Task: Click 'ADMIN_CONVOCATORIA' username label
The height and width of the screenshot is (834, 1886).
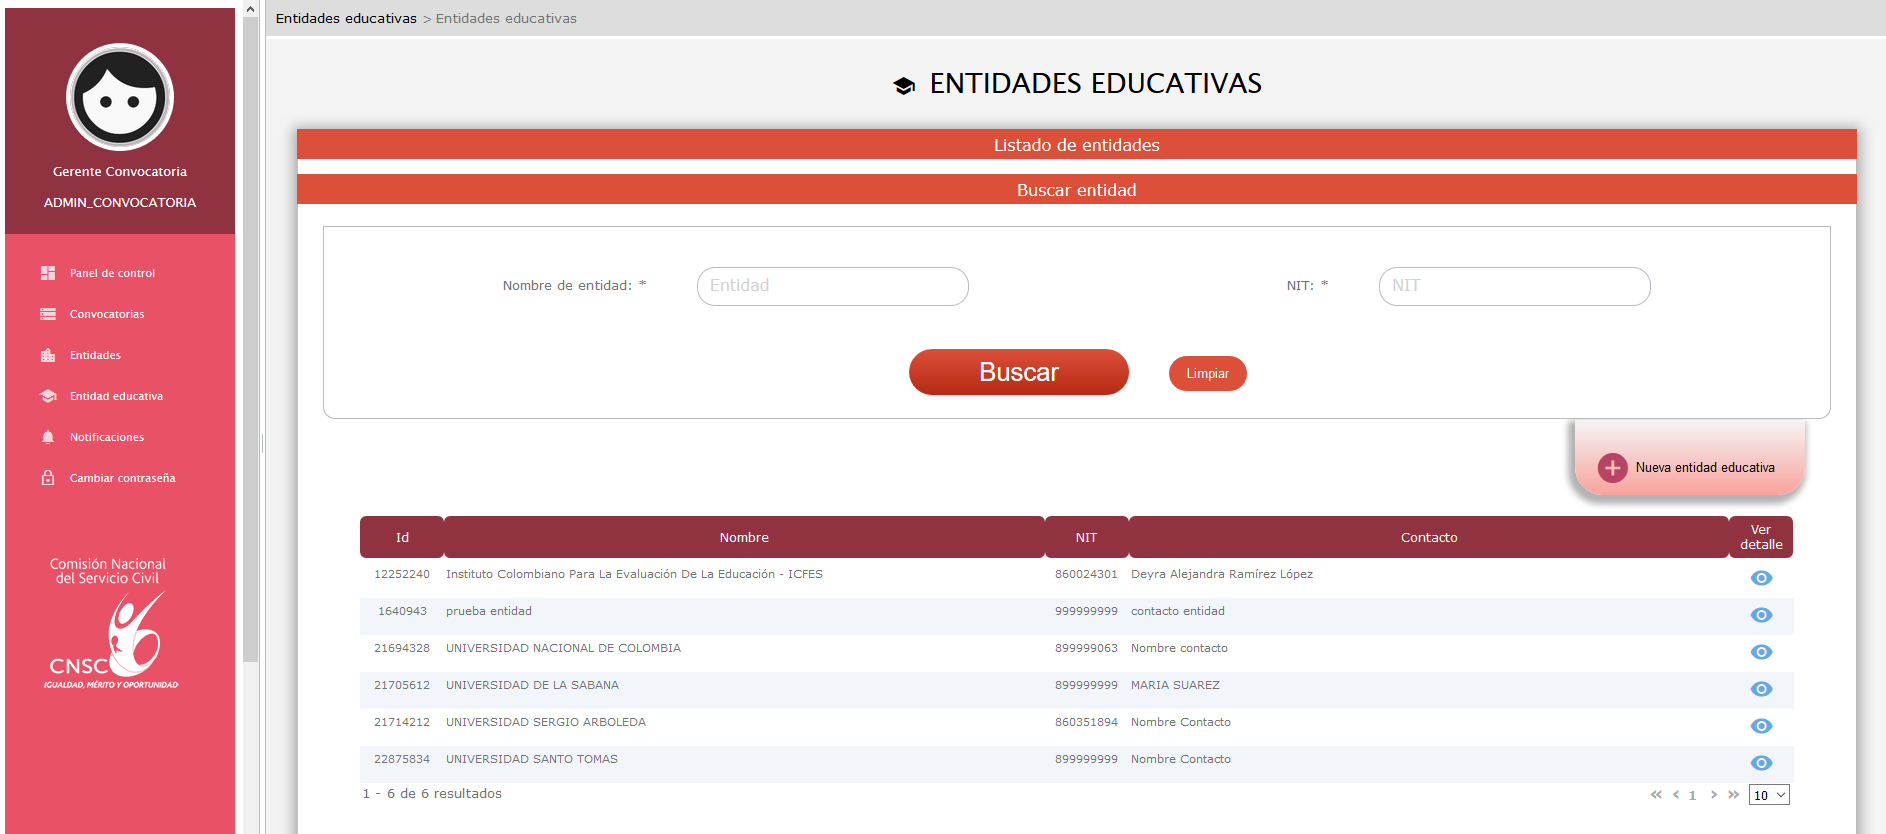Action: pyautogui.click(x=120, y=203)
